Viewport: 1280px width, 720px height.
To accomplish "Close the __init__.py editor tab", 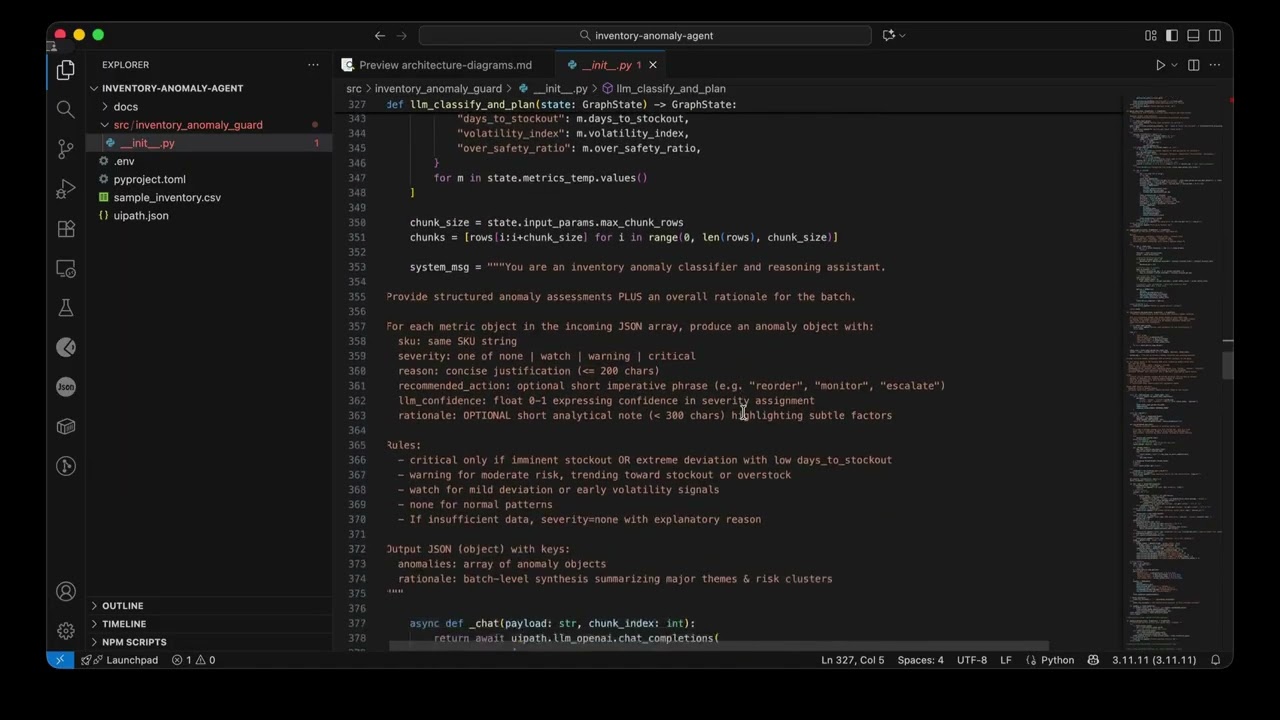I will pos(653,65).
